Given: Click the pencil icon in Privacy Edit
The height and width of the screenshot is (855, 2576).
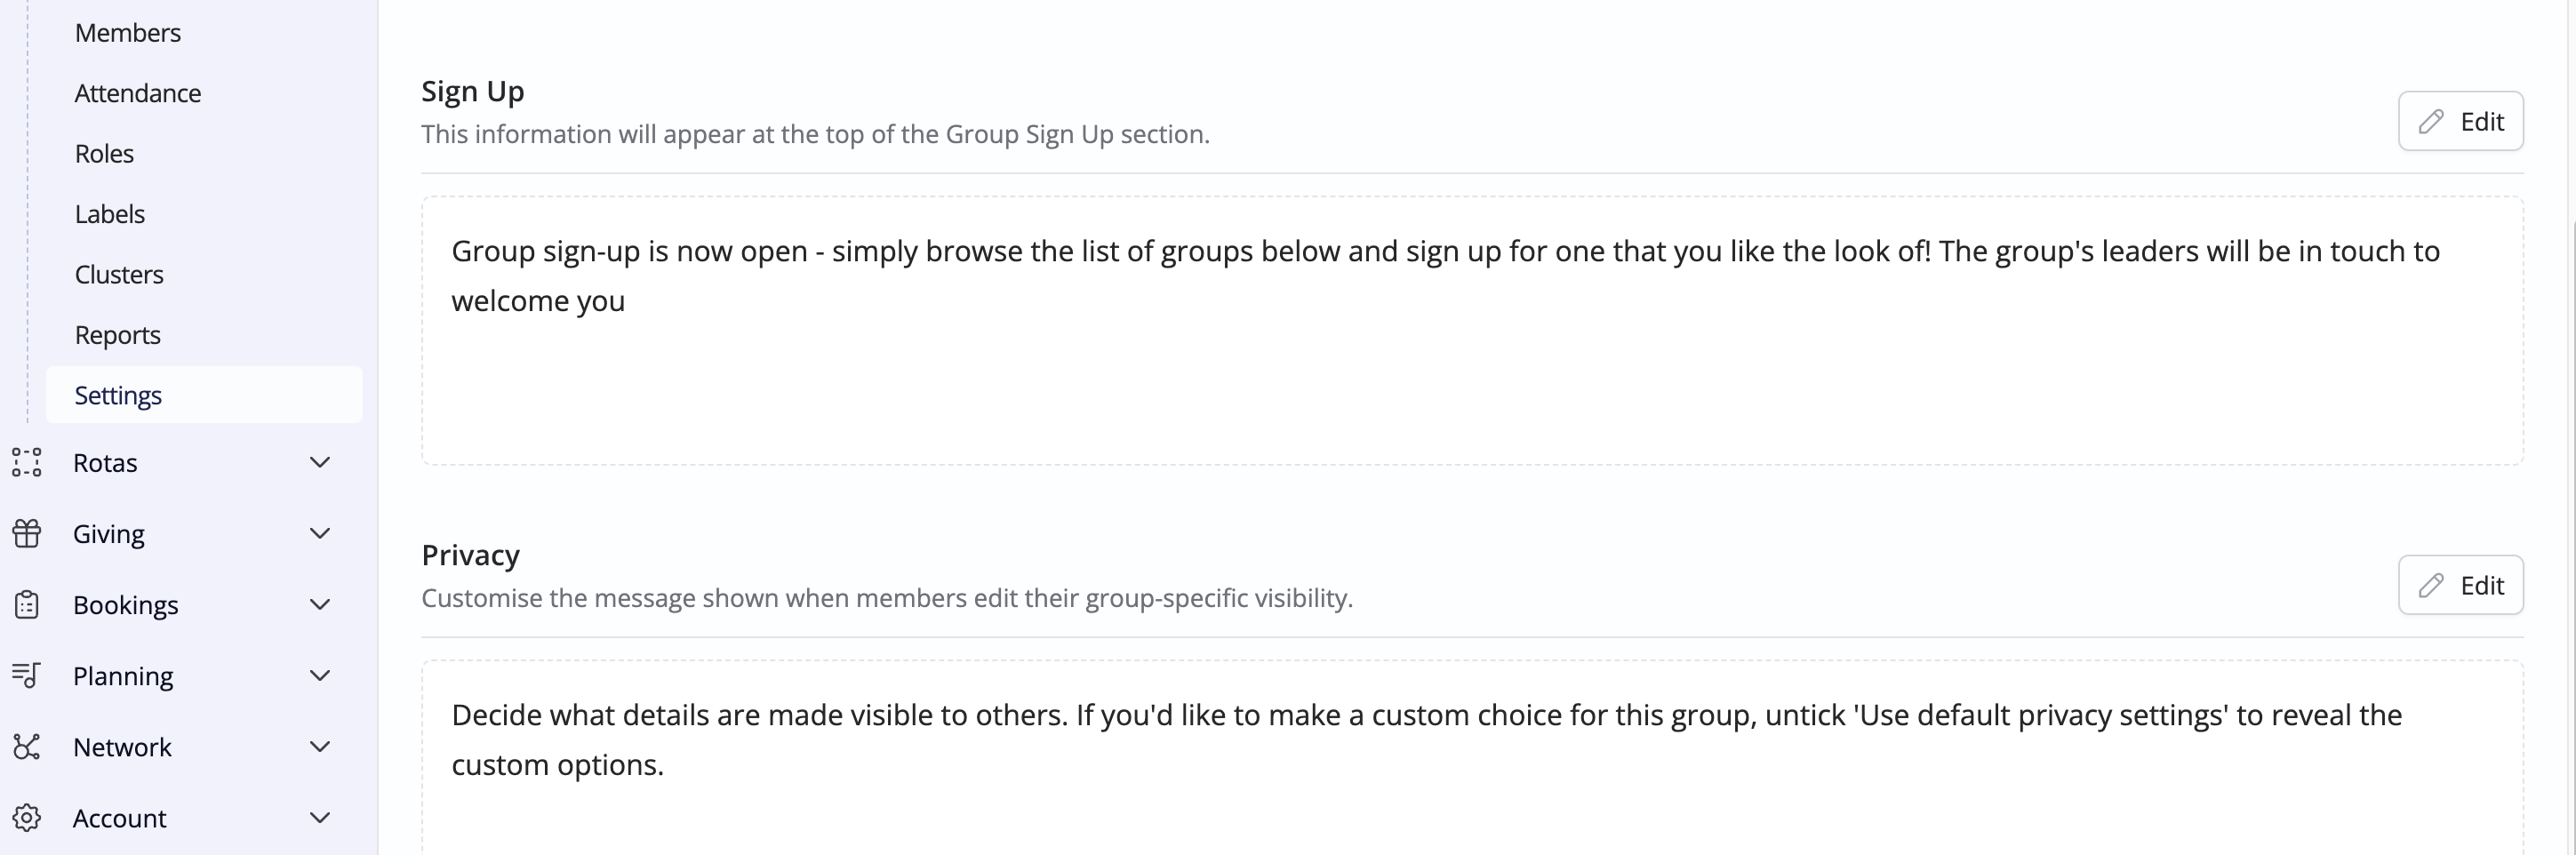Looking at the screenshot, I should point(2431,585).
